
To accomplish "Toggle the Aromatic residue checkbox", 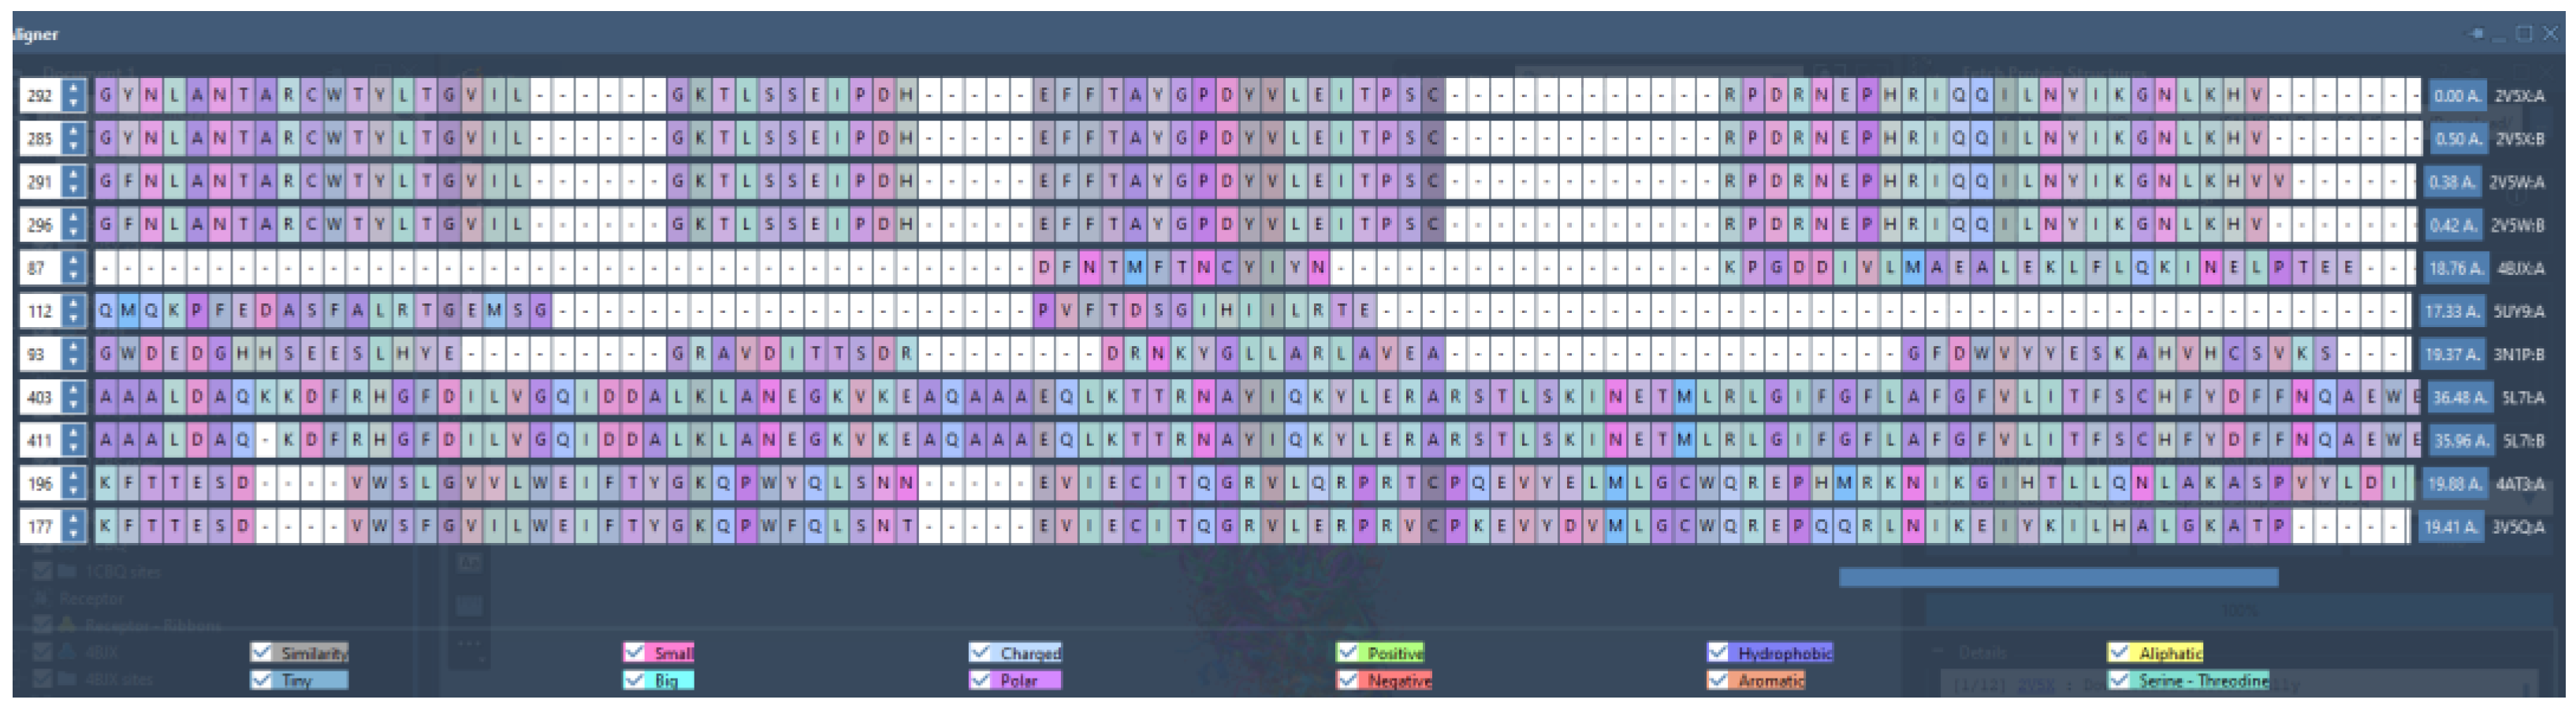I will tap(1718, 680).
